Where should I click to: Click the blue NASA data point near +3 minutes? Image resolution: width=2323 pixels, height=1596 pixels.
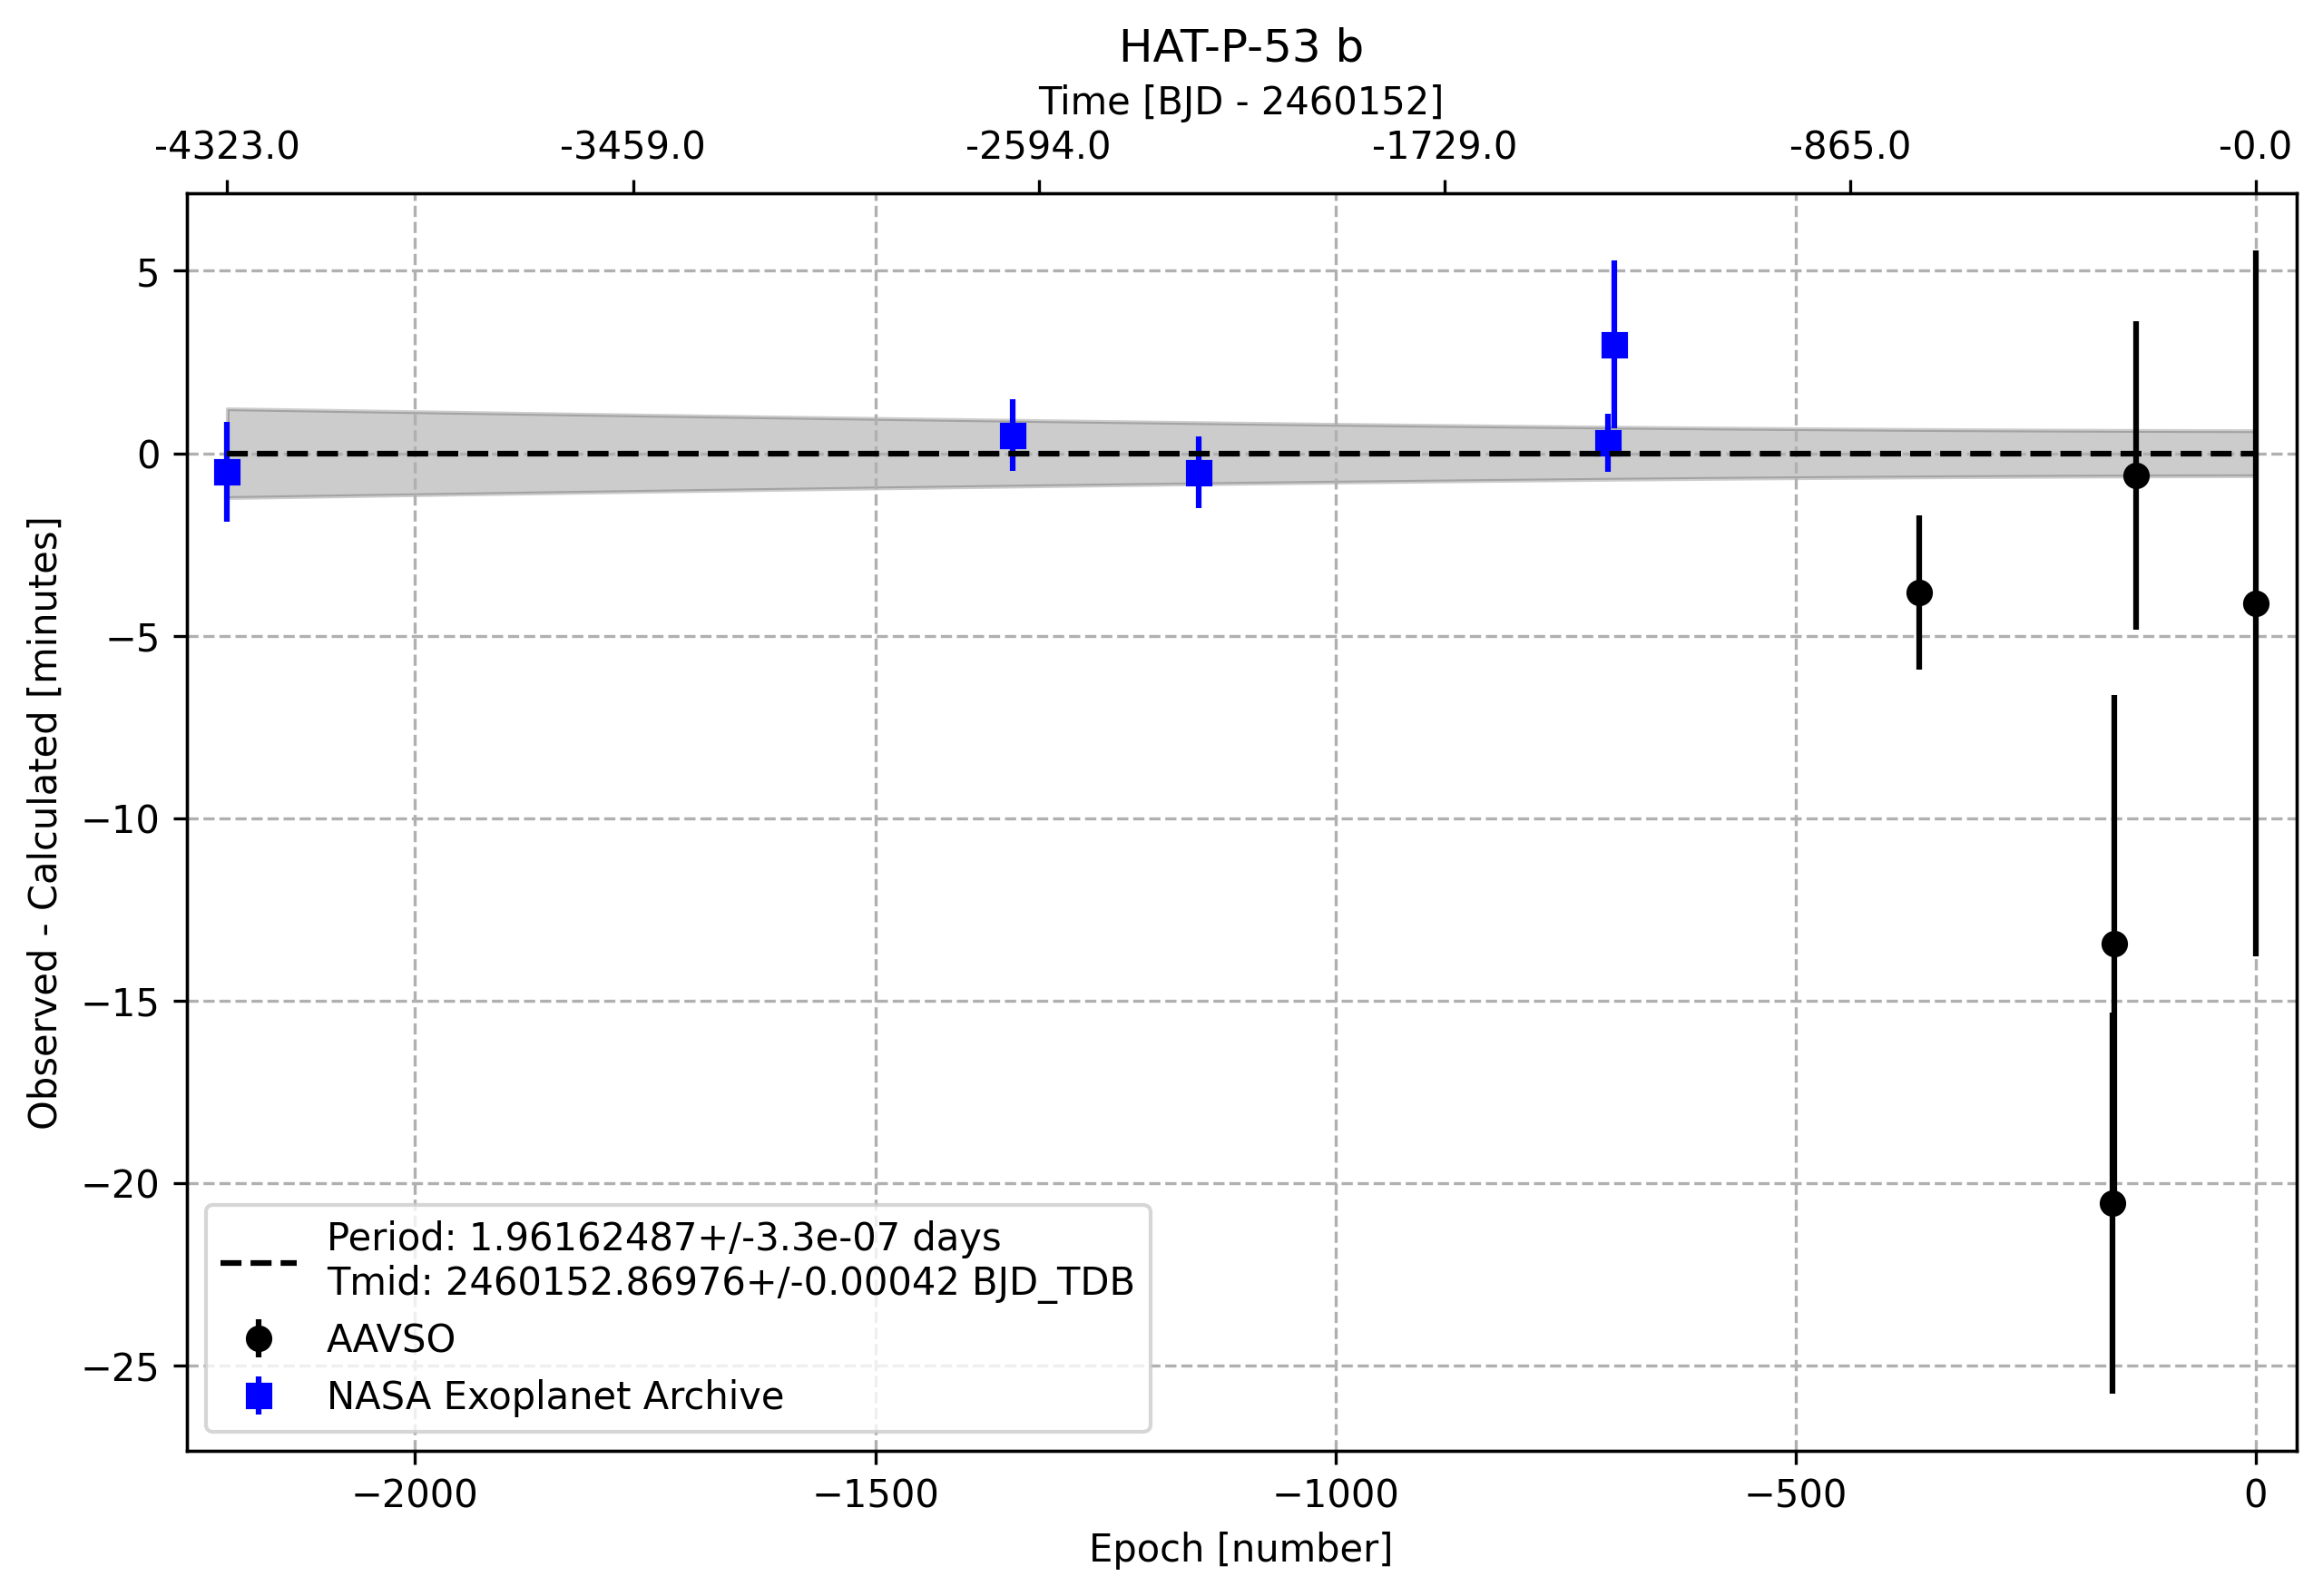click(x=1614, y=345)
